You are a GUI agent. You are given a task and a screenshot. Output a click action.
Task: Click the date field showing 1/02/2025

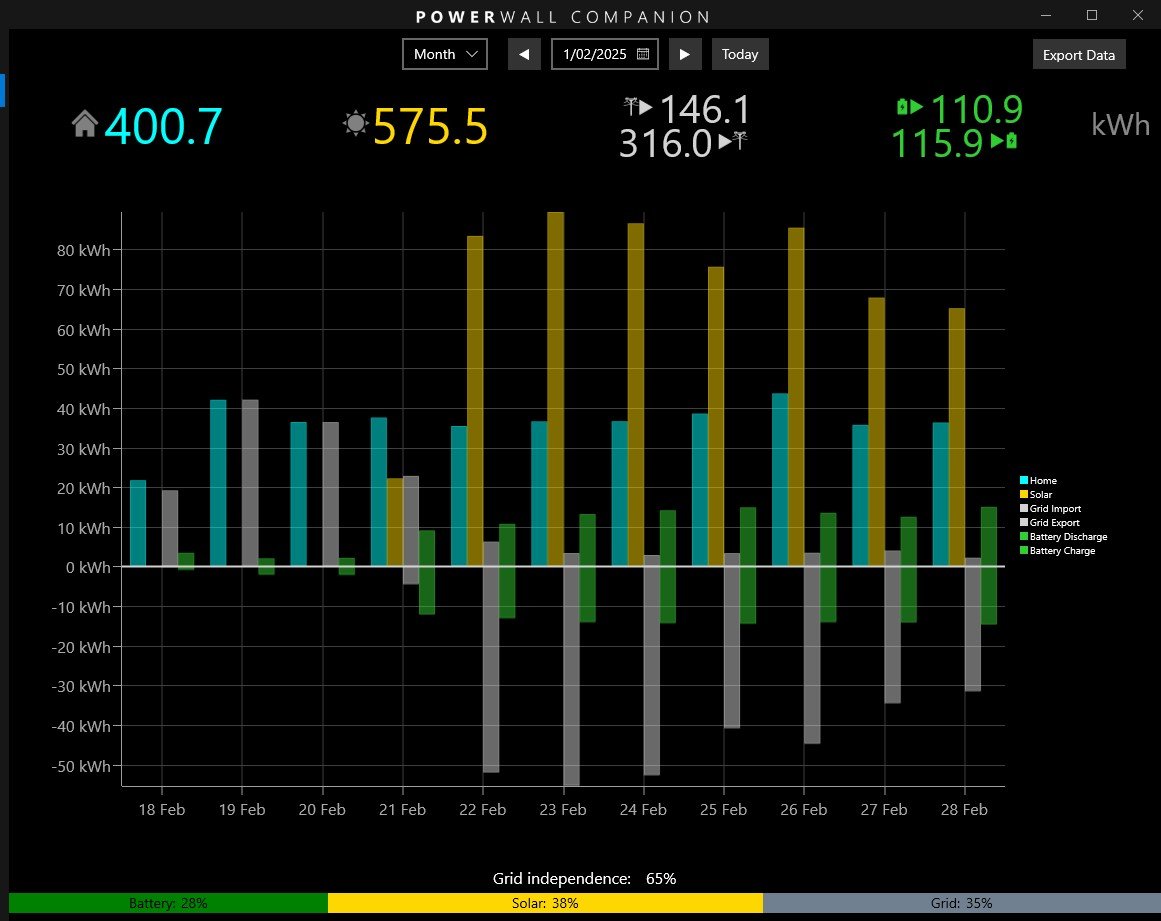tap(604, 54)
